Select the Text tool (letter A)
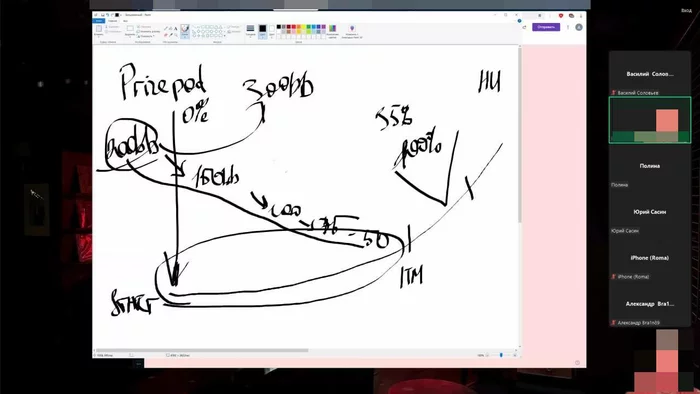700x394 pixels. pyautogui.click(x=176, y=28)
